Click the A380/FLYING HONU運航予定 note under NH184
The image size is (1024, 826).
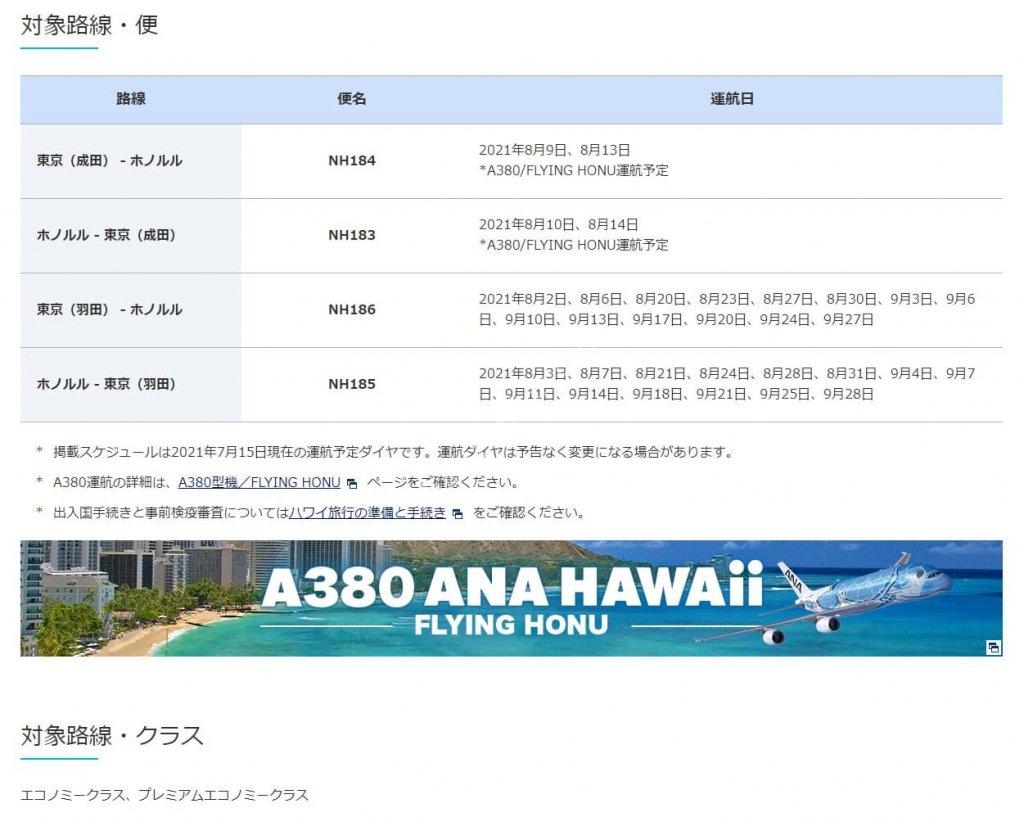tap(574, 171)
